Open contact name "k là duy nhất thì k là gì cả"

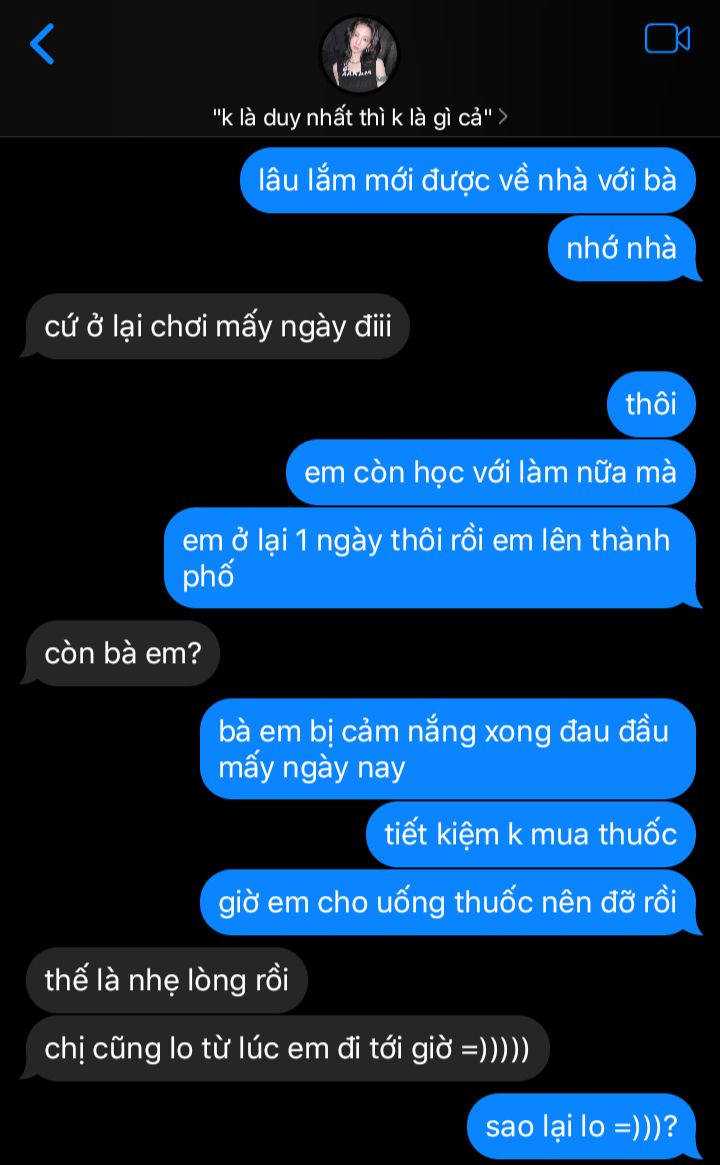[354, 117]
